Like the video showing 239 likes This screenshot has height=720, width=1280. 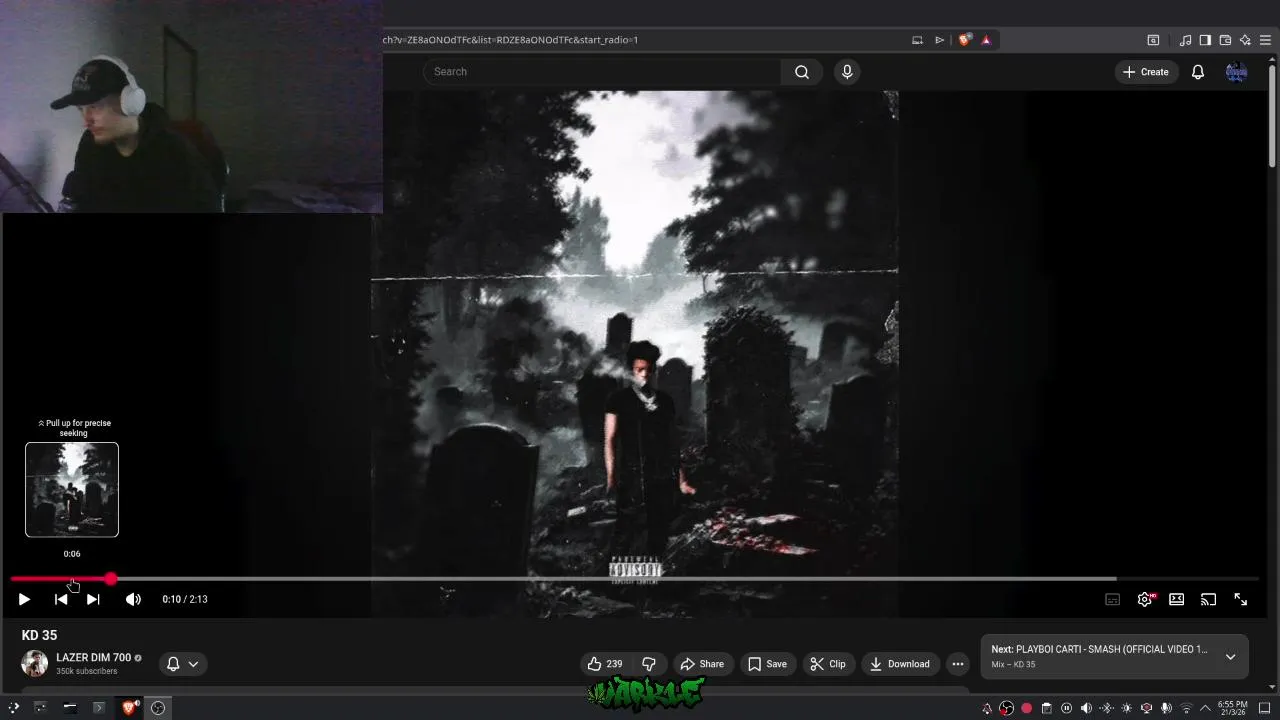[605, 664]
